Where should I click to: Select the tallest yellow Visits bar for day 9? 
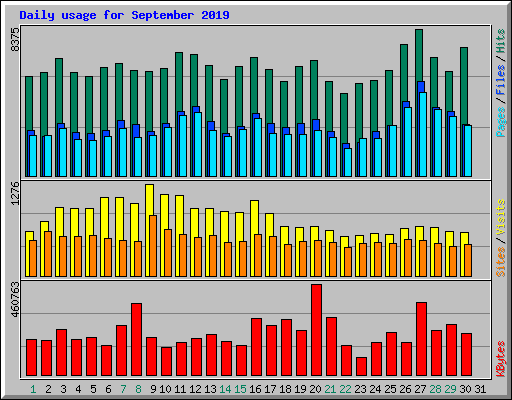pos(150,200)
